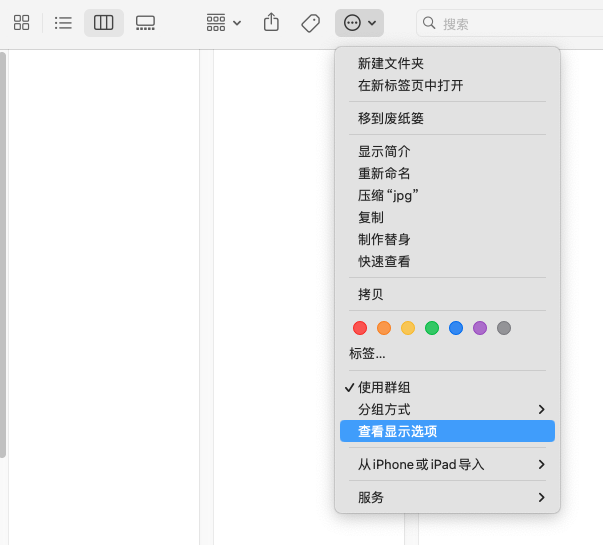The height and width of the screenshot is (545, 603).
Task: Switch to gallery view
Action: [x=145, y=22]
